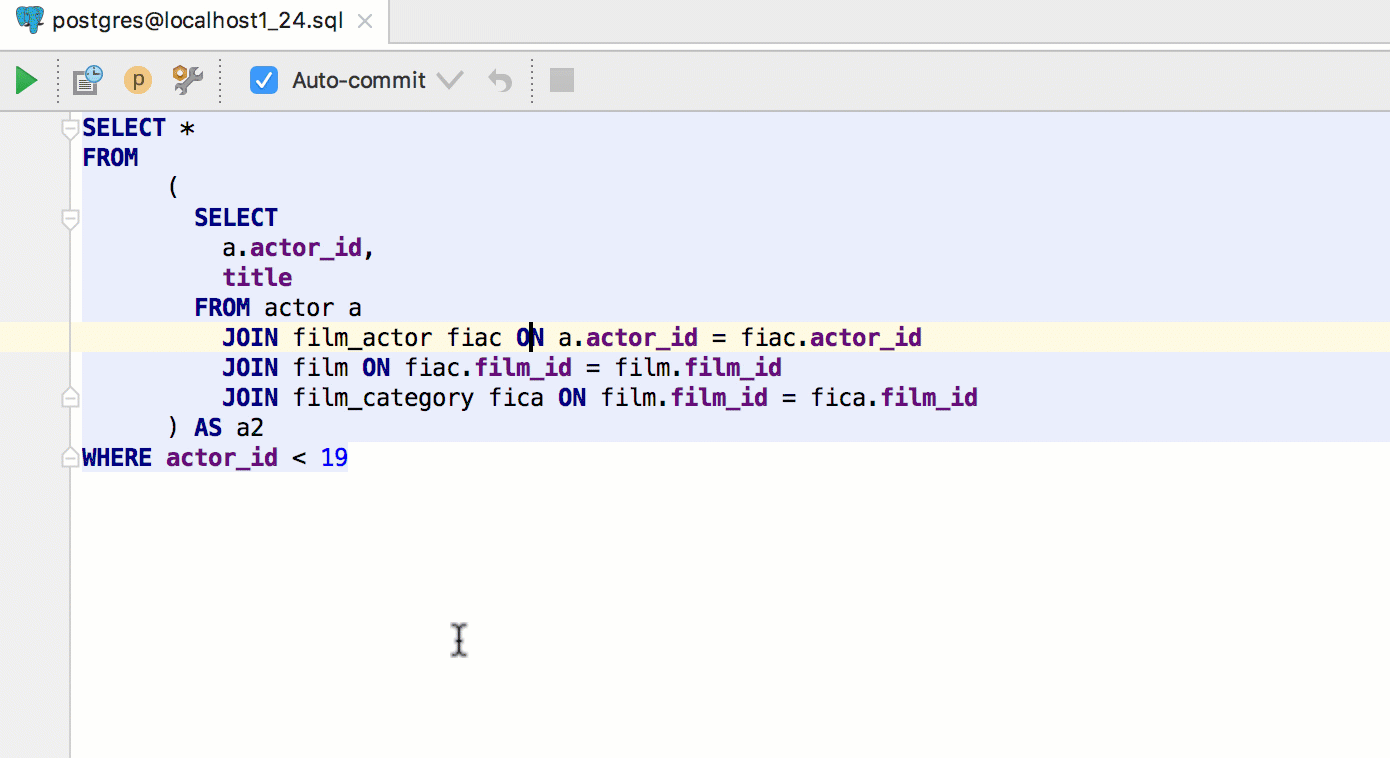The image size is (1390, 758).
Task: Click 'FROM actor a' text
Action: tap(278, 308)
